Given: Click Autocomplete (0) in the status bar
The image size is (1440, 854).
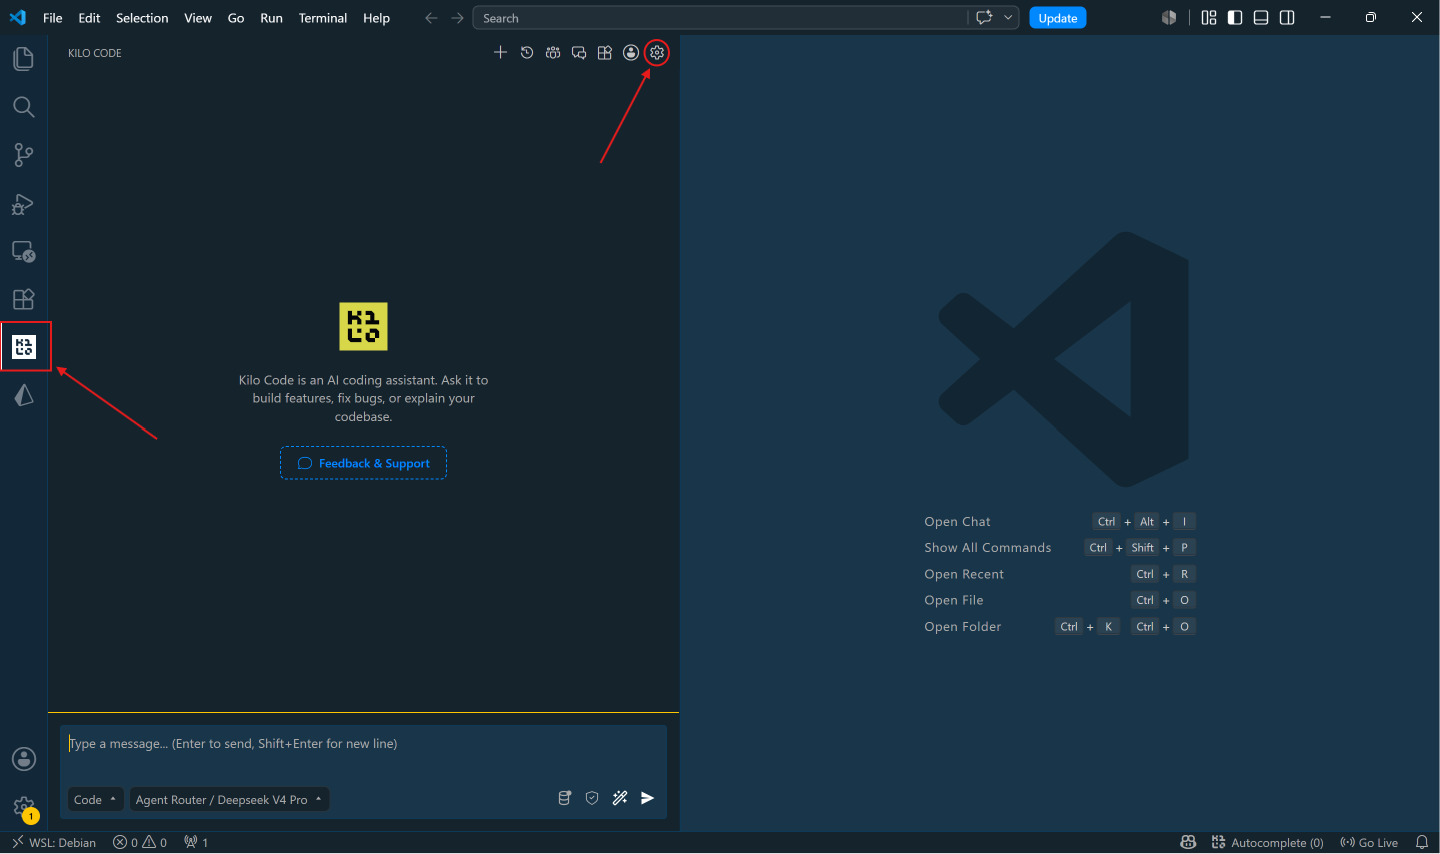Looking at the screenshot, I should (1277, 843).
